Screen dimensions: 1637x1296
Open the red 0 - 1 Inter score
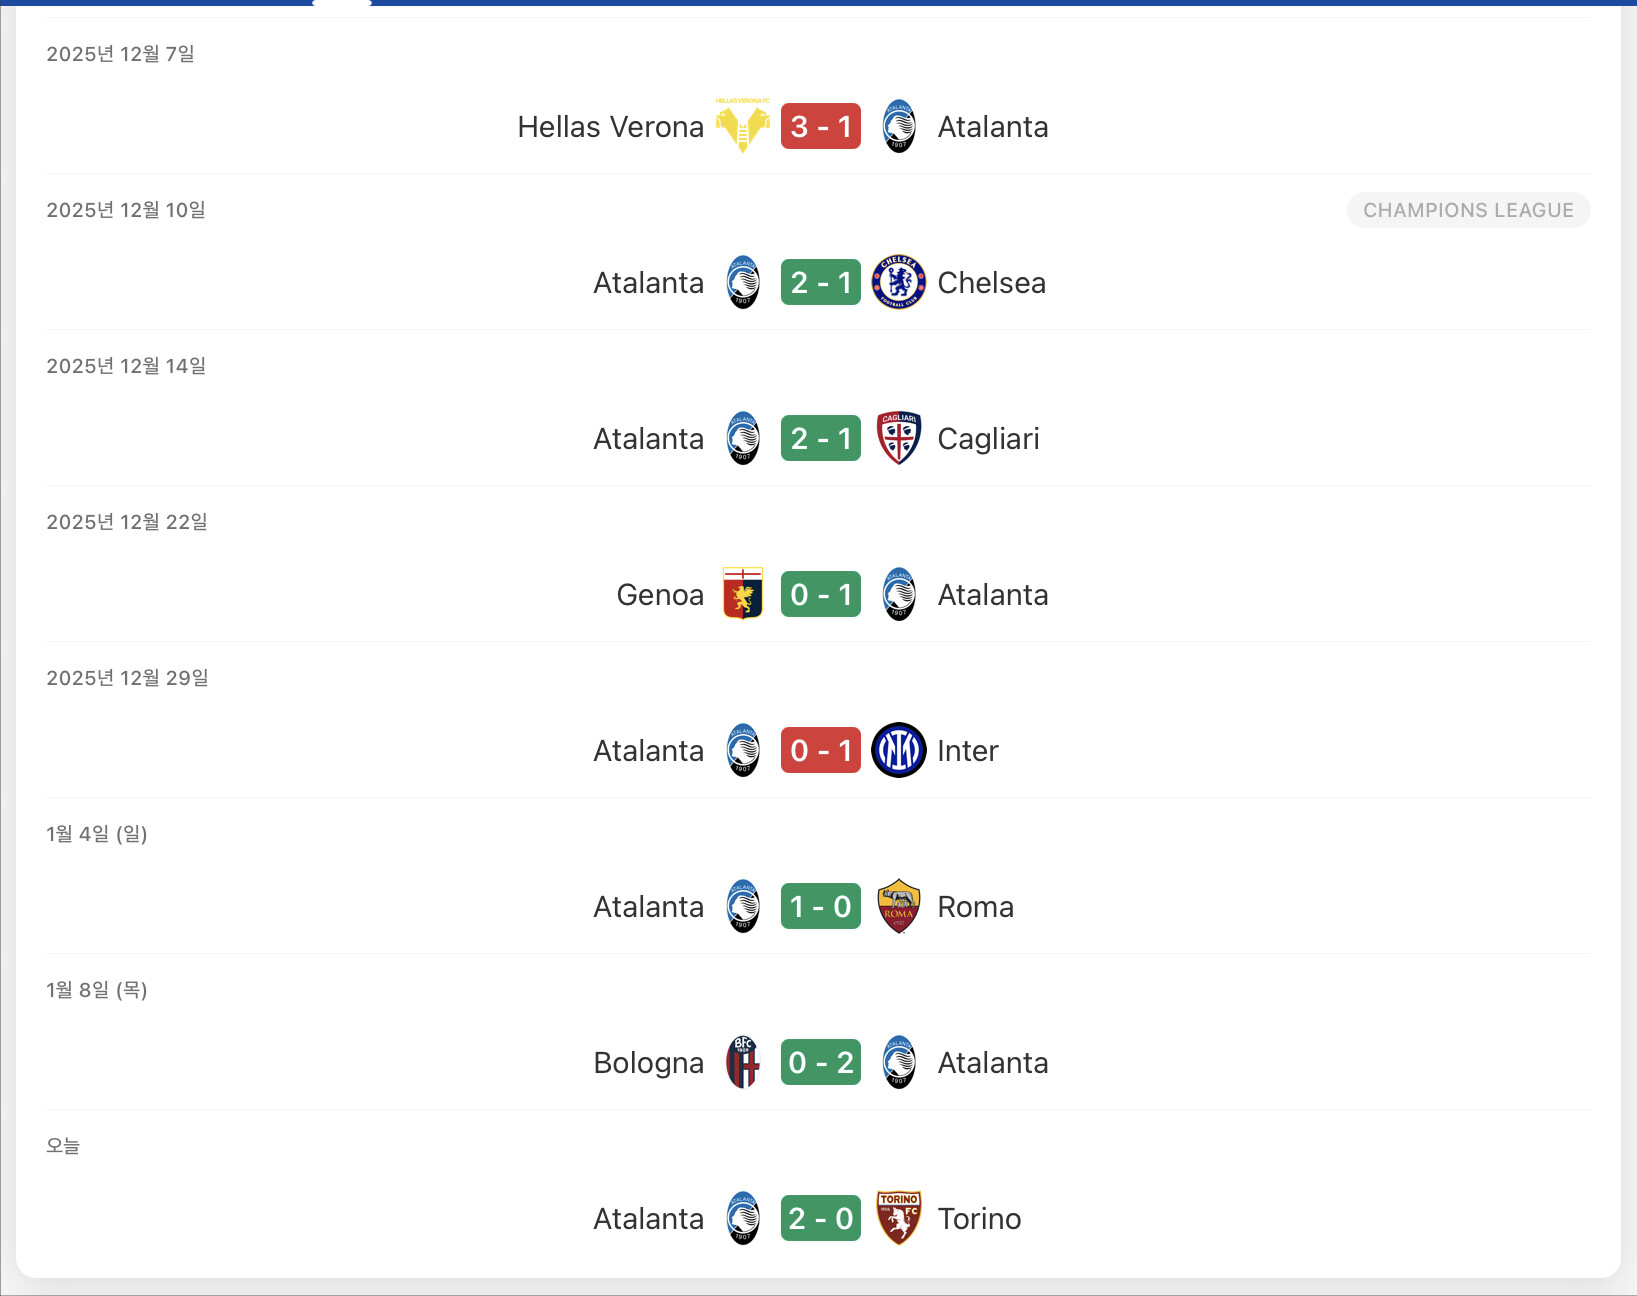pyautogui.click(x=820, y=750)
